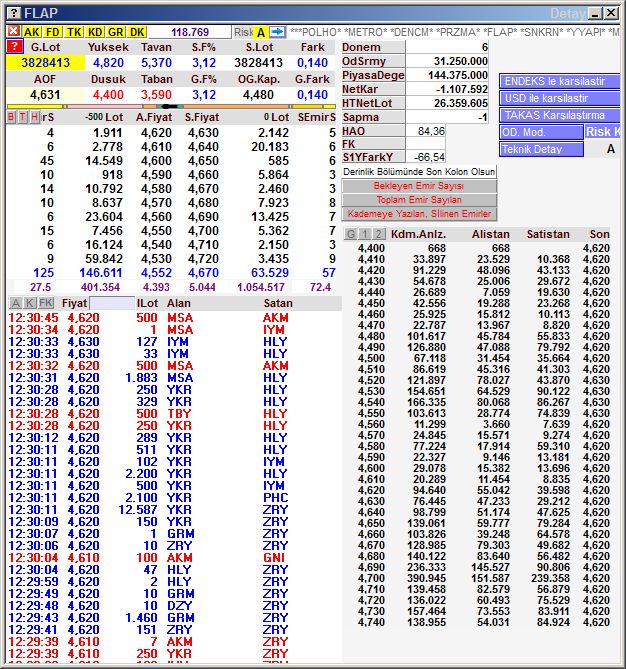Viewport: 626px width, 669px height.
Task: Click the AOF value 4,631
Action: click(45, 95)
